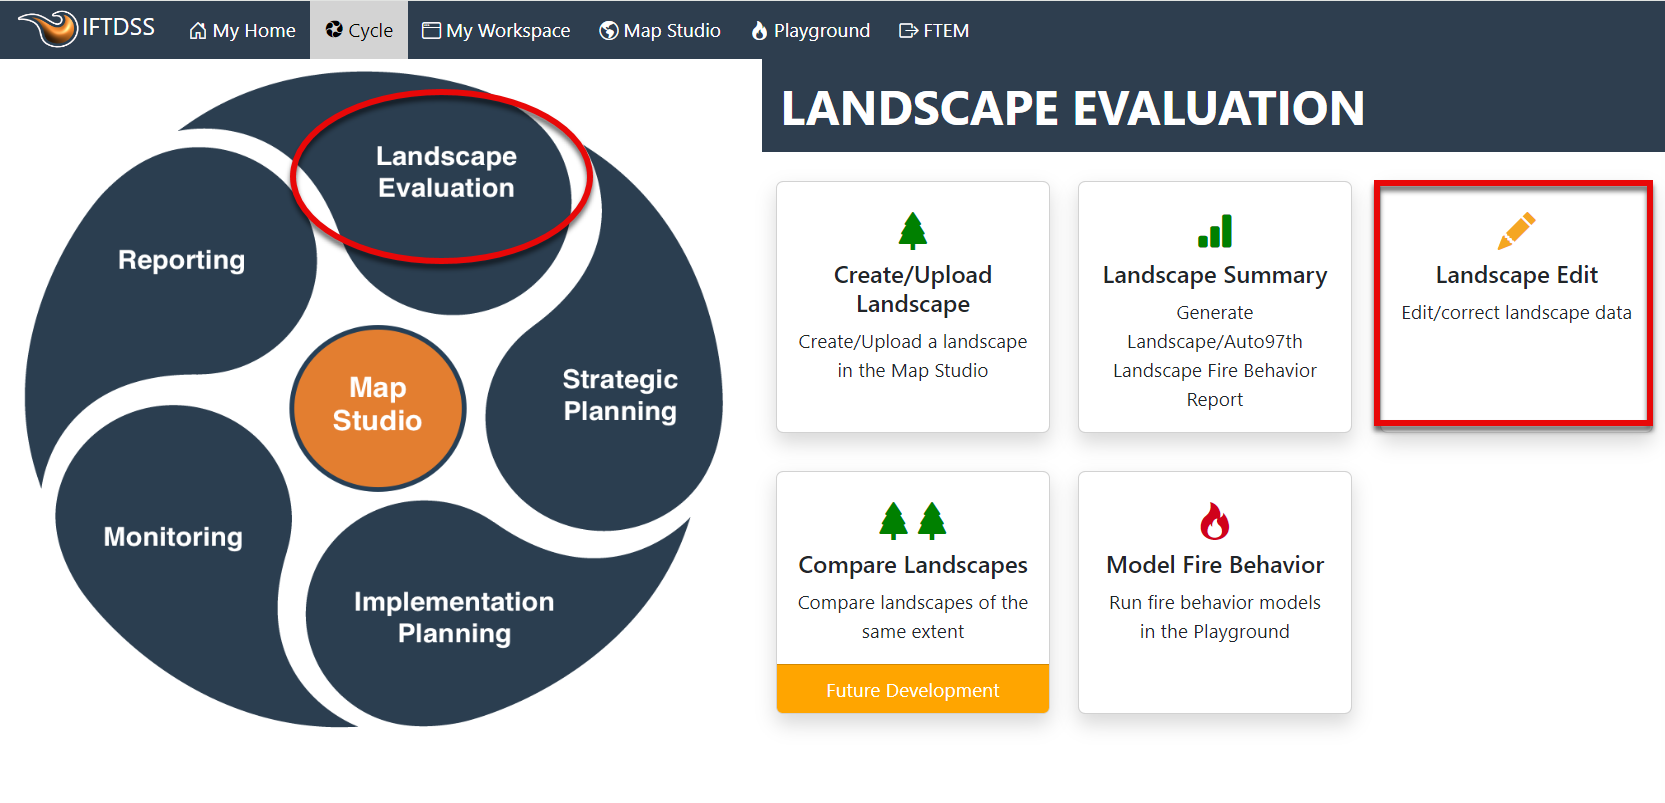Click the flame icon beside Playground
Image resolution: width=1665 pixels, height=803 pixels.
[x=759, y=31]
